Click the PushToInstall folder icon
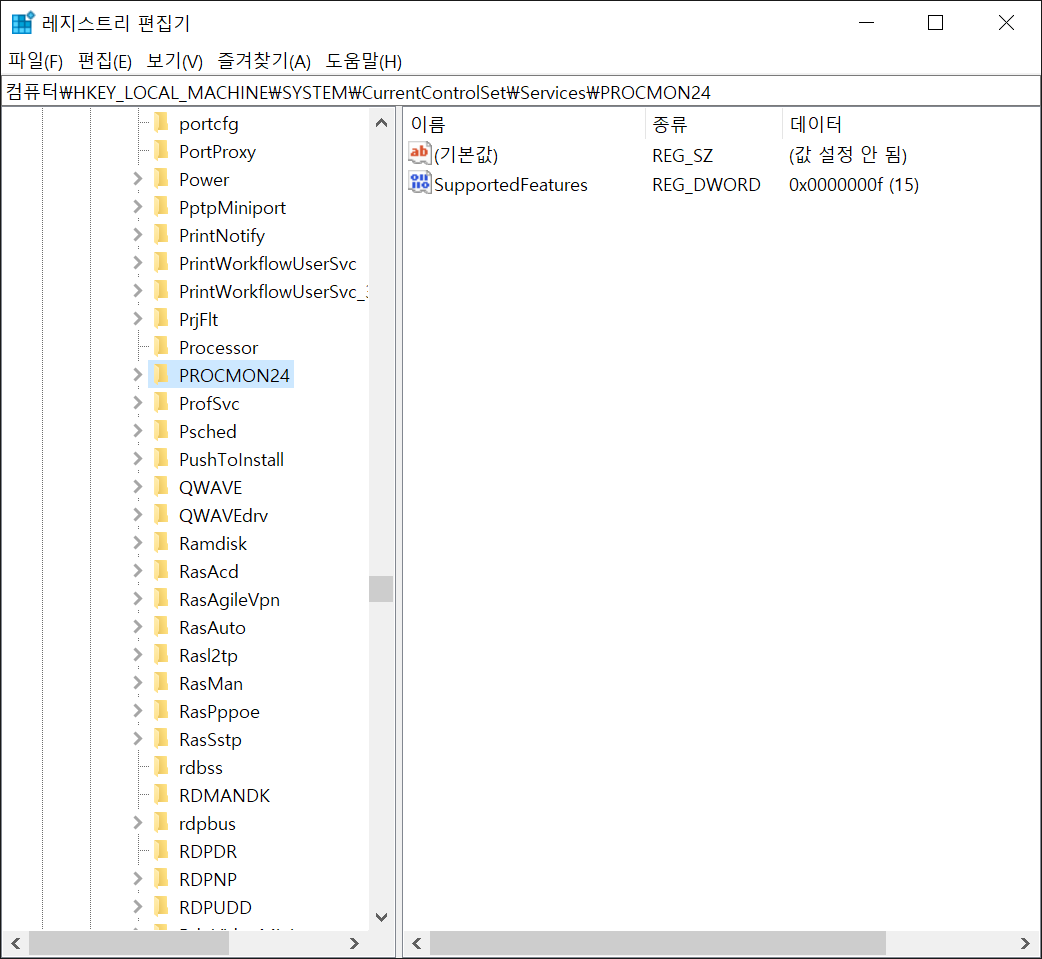1042x959 pixels. pyautogui.click(x=161, y=459)
